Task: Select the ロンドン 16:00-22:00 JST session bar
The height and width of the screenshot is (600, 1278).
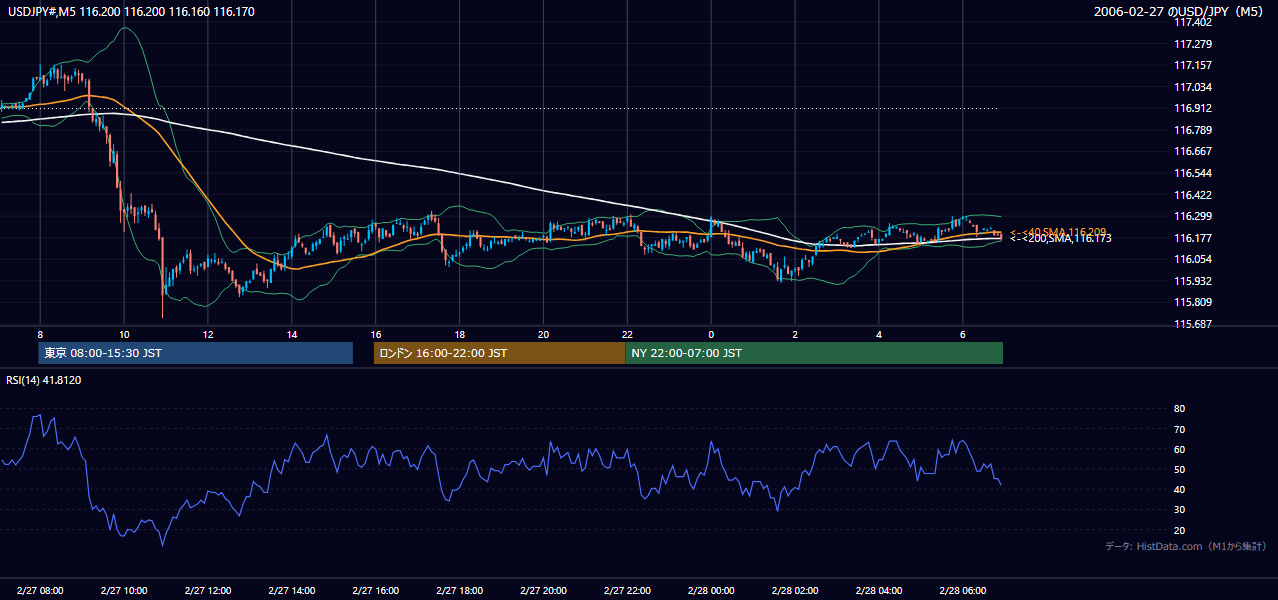Action: [499, 353]
